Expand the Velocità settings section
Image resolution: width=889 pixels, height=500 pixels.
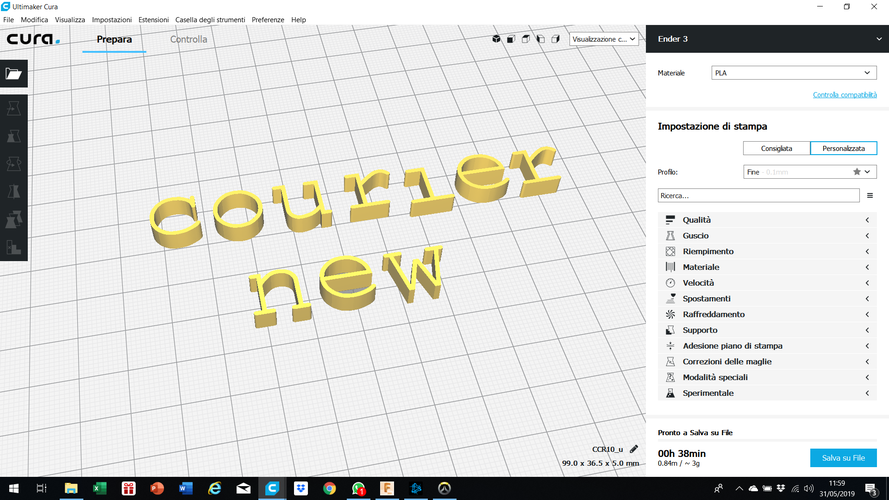point(767,283)
